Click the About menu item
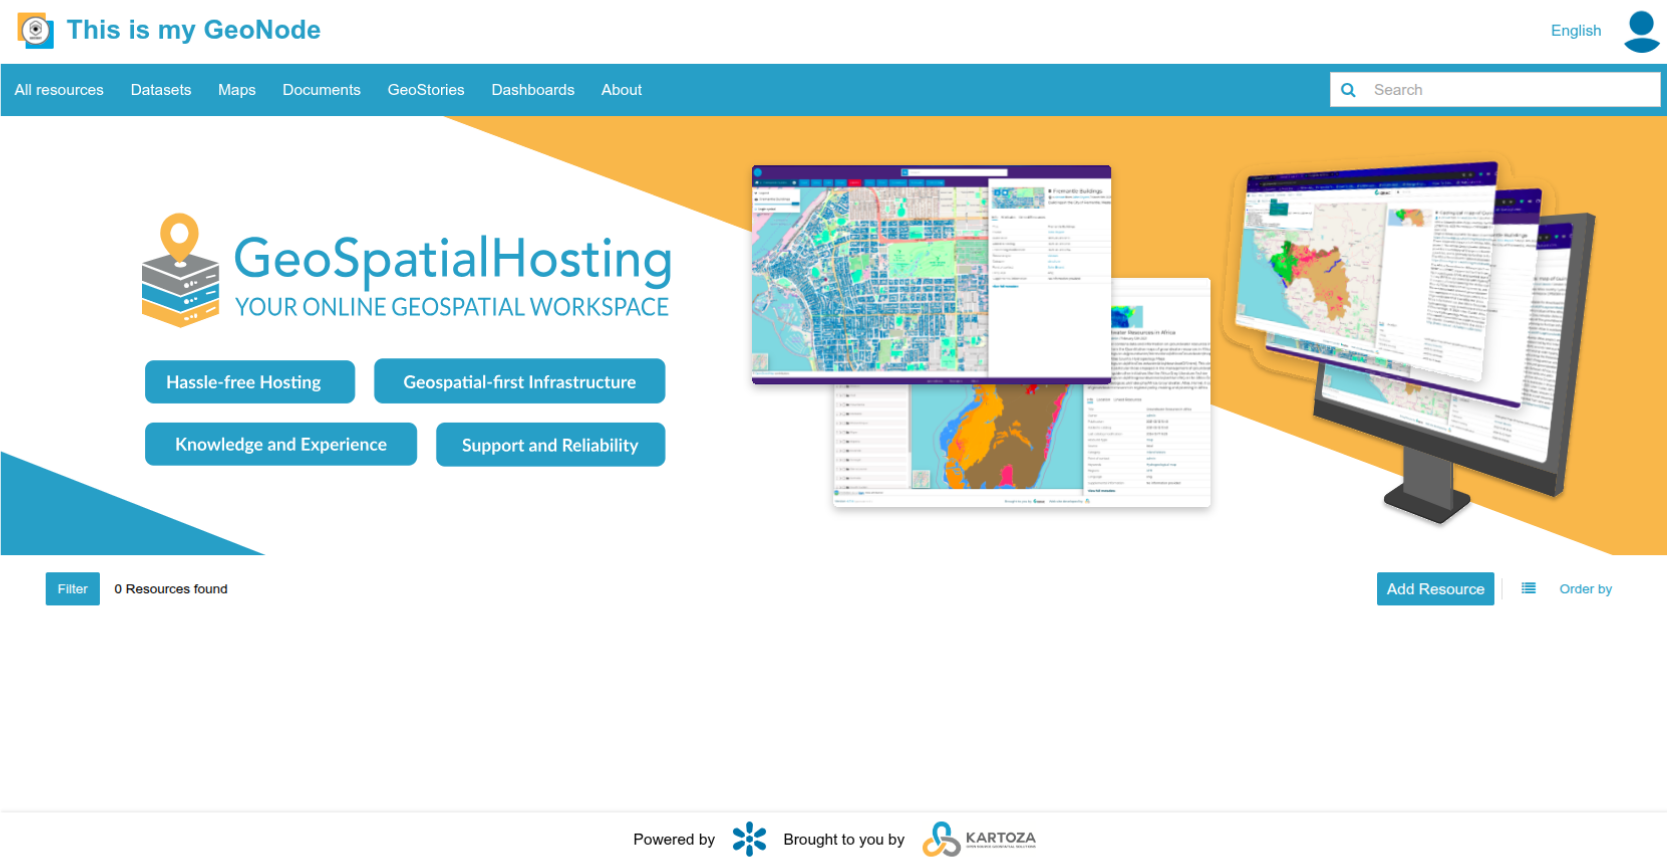1667x865 pixels. (621, 90)
